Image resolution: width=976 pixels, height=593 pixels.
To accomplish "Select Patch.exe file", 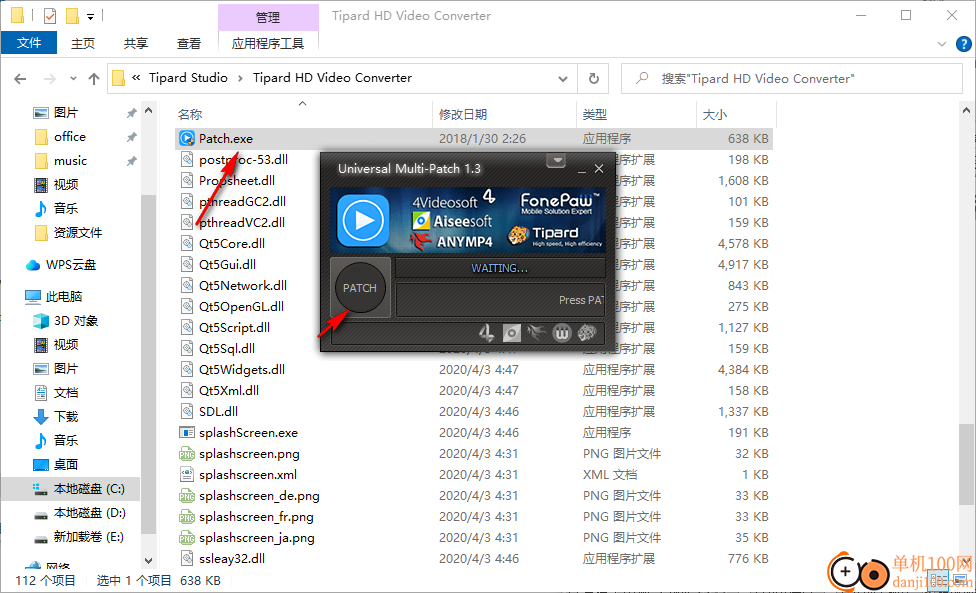I will (x=474, y=139).
